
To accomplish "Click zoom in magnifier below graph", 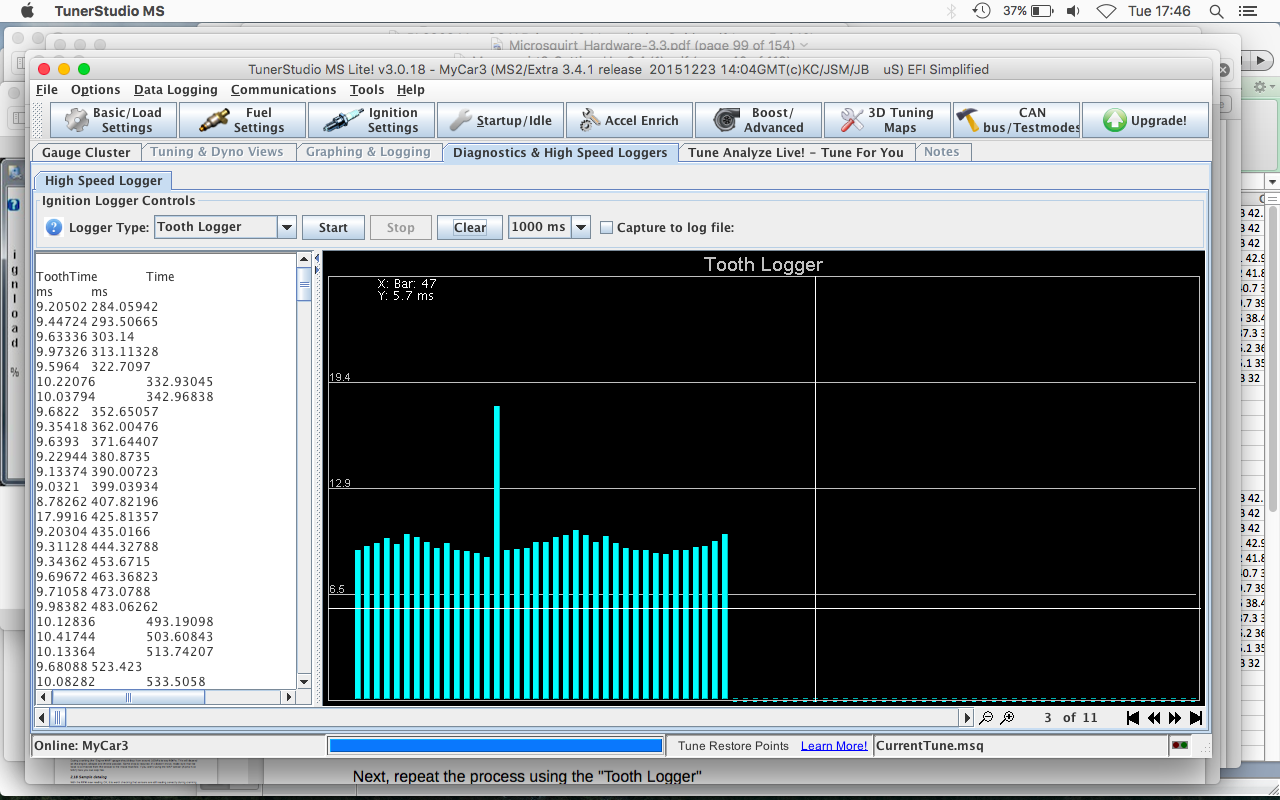I will (x=1007, y=718).
